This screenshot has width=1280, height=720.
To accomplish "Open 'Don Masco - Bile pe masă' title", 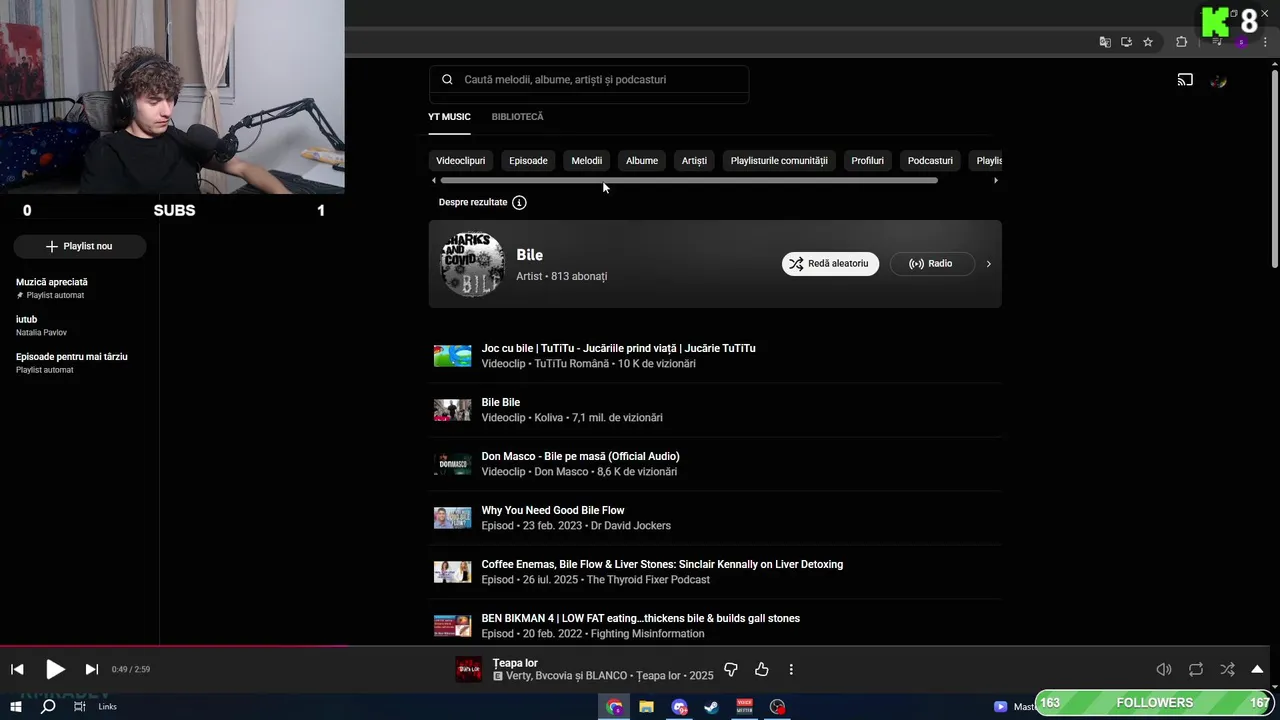I will click(580, 457).
